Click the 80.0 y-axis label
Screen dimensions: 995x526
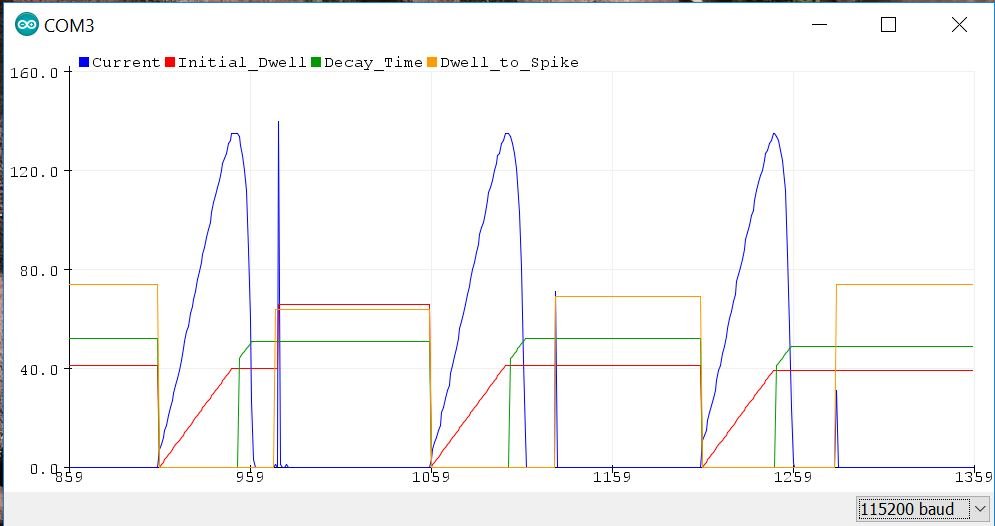(x=42, y=270)
